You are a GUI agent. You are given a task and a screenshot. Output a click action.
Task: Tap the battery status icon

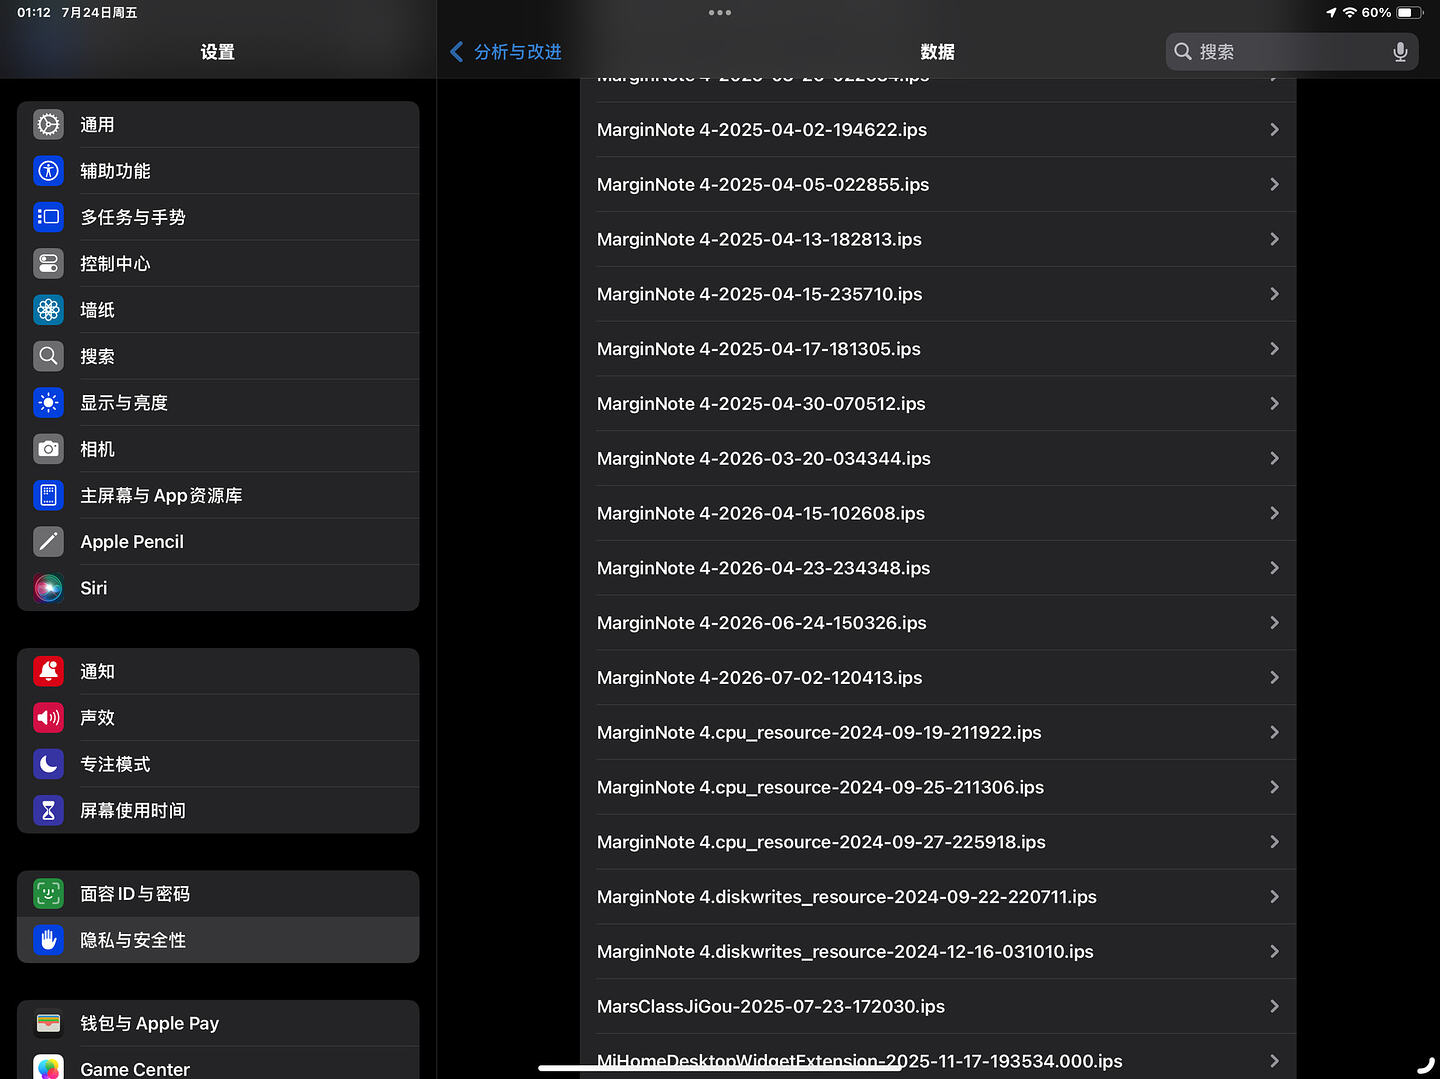1409,13
